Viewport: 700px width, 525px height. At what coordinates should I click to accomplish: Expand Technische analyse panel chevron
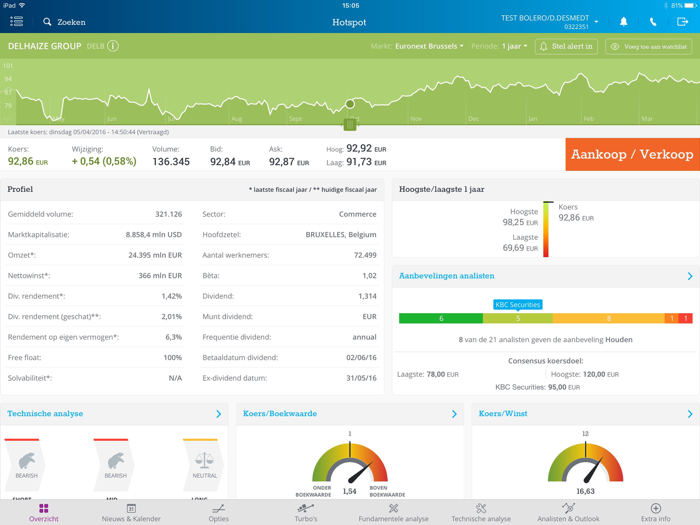point(218,414)
